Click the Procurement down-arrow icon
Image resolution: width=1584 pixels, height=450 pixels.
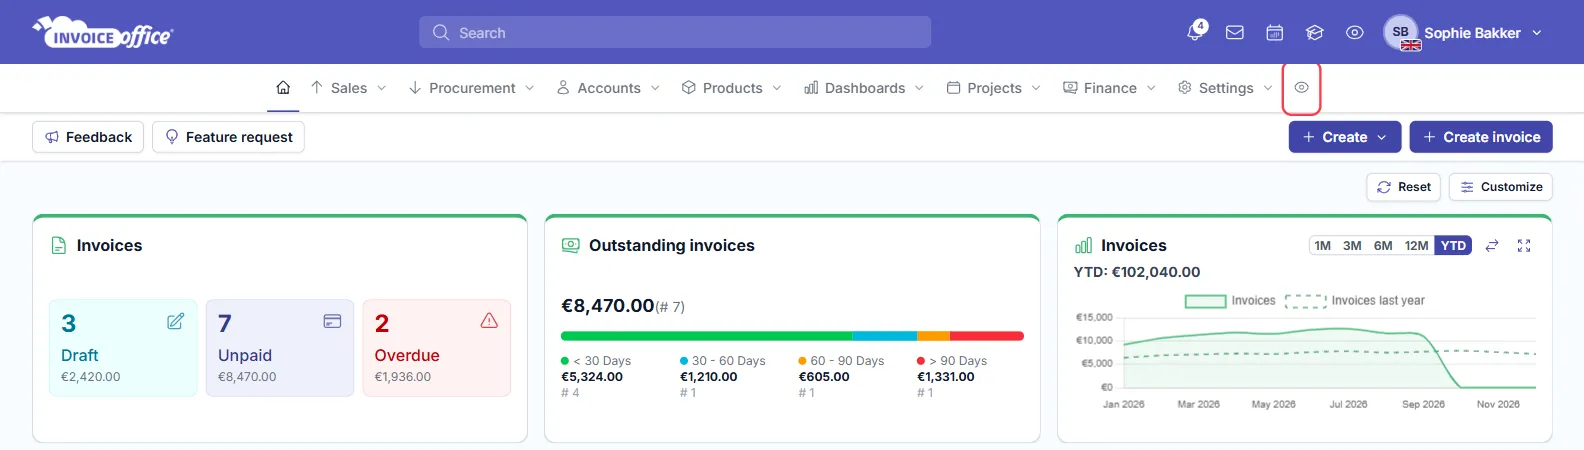(415, 88)
